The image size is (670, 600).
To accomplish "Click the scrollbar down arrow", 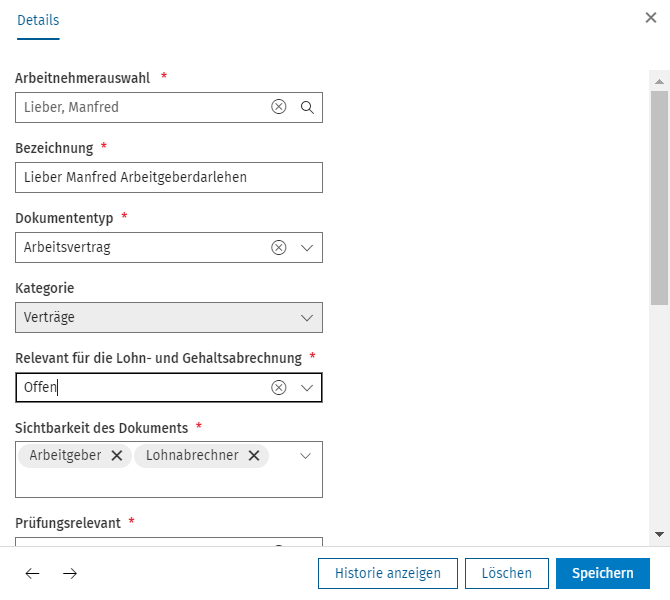I will click(659, 534).
